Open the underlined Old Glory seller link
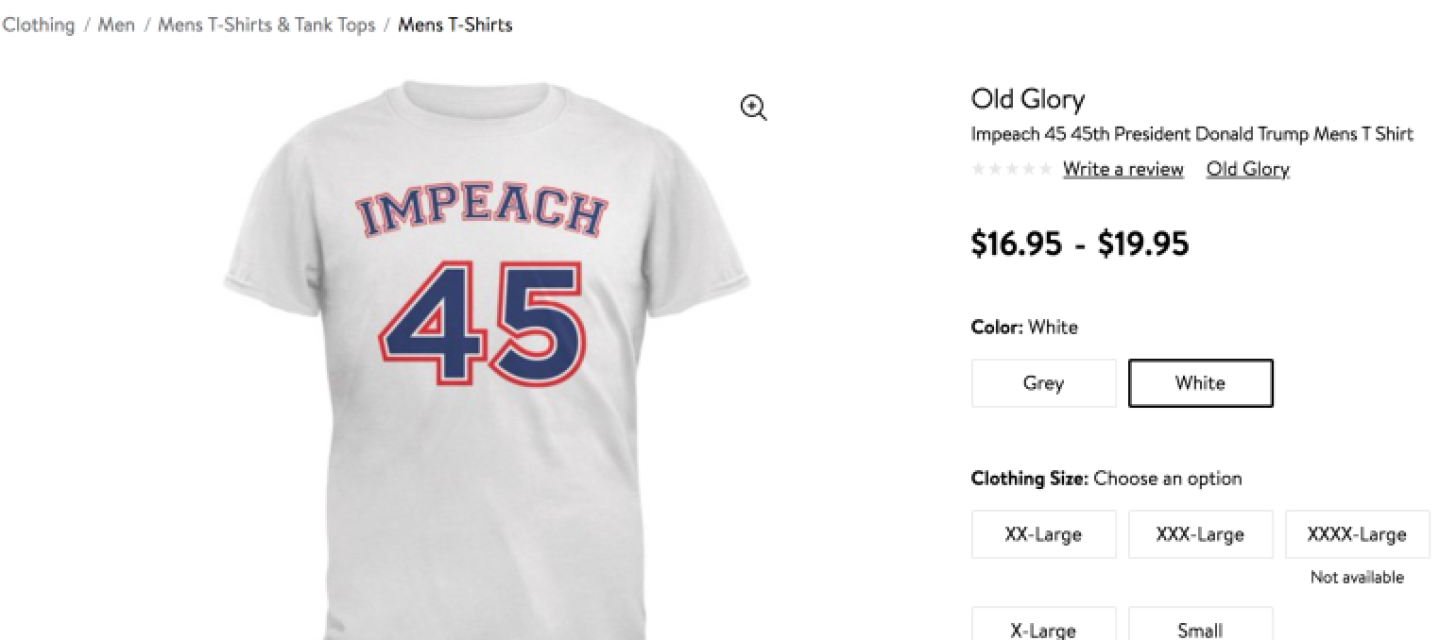The height and width of the screenshot is (640, 1440). tap(1247, 169)
